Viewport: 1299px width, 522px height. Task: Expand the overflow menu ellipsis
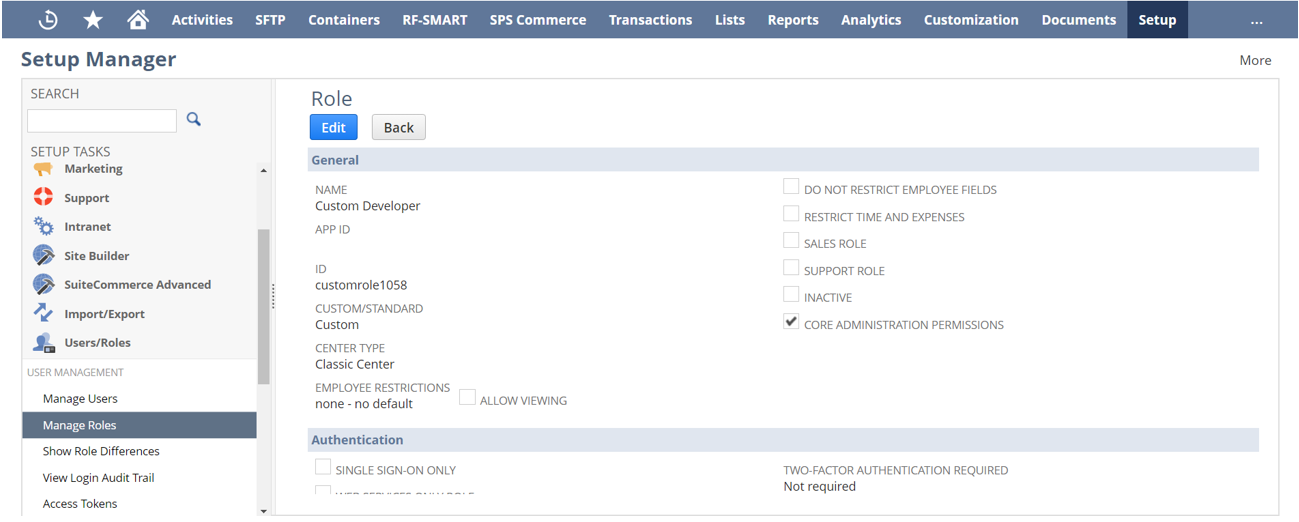tap(1256, 20)
